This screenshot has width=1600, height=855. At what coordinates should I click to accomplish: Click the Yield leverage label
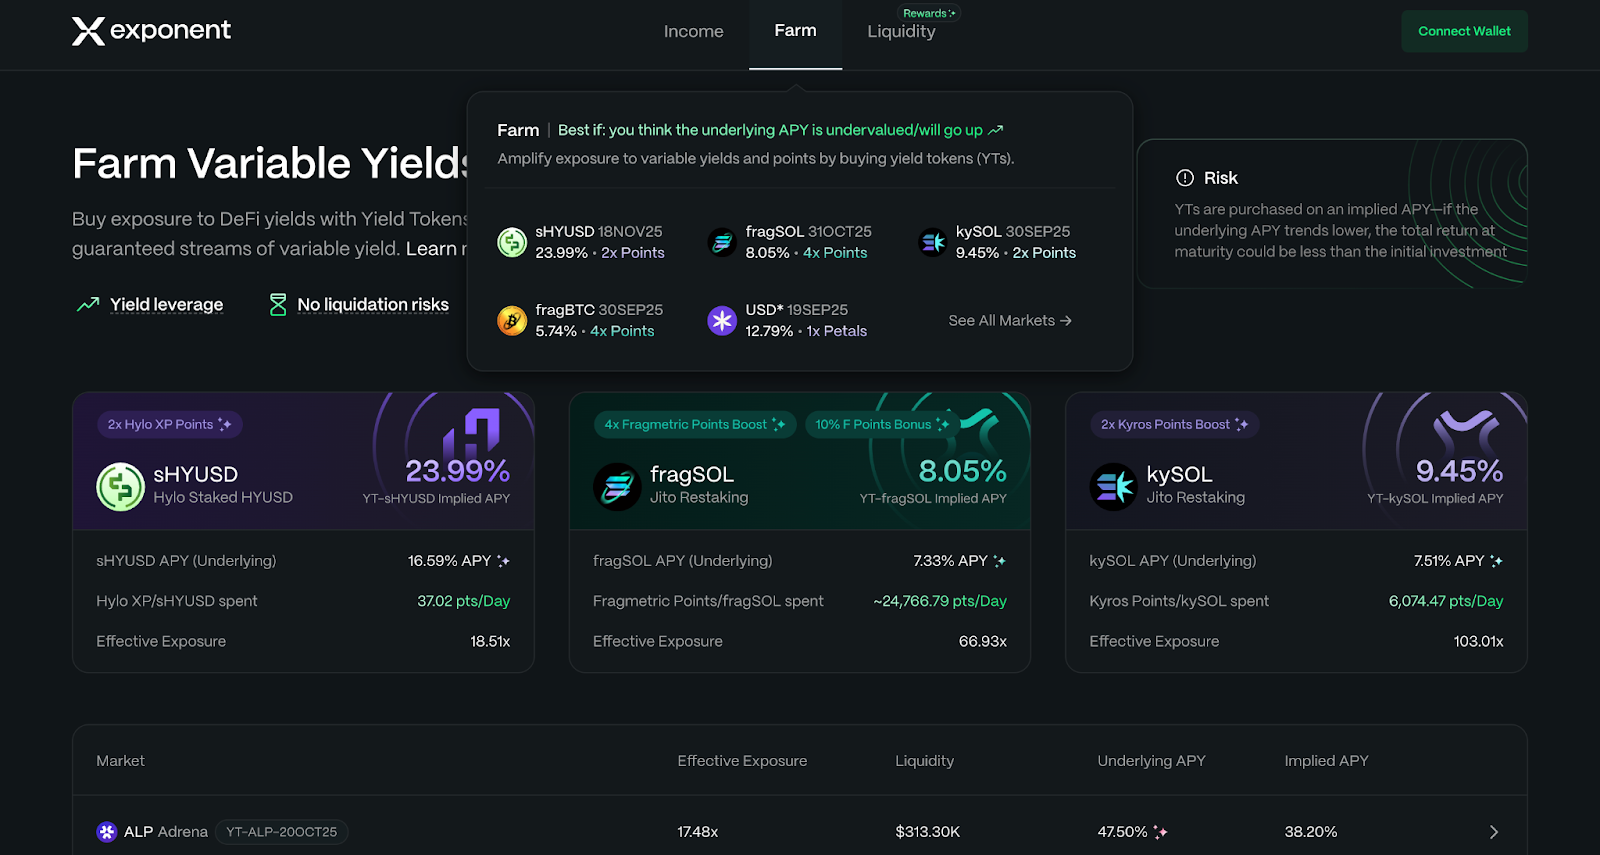[x=166, y=304]
